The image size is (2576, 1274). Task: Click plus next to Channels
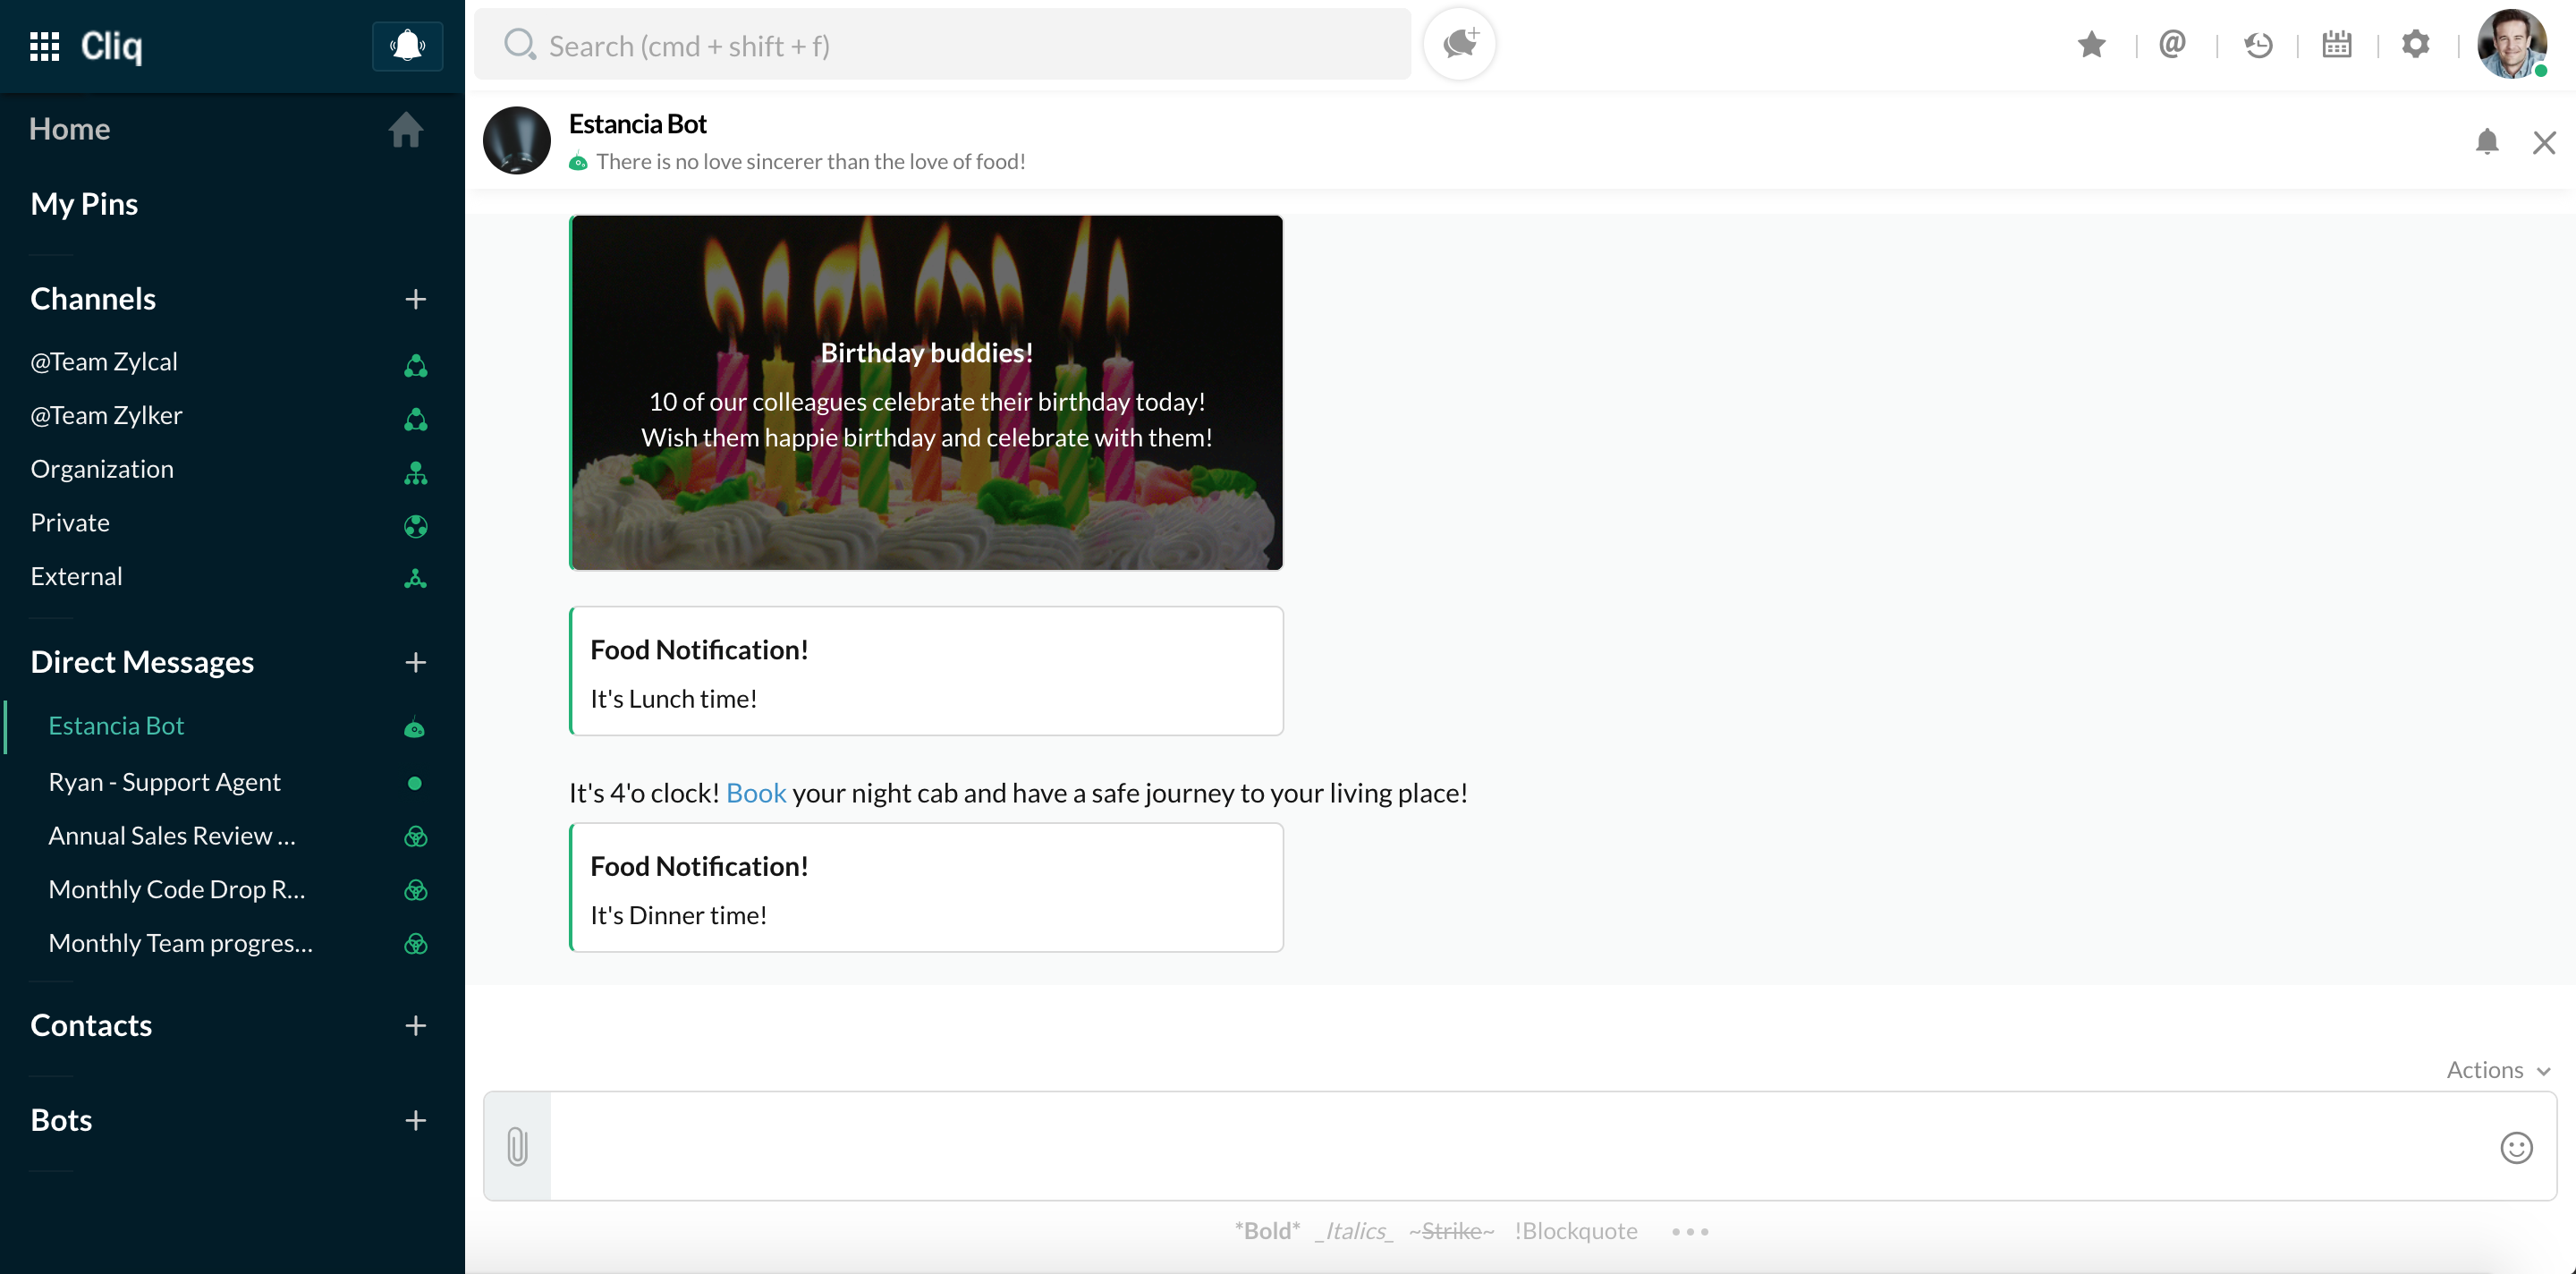tap(415, 299)
